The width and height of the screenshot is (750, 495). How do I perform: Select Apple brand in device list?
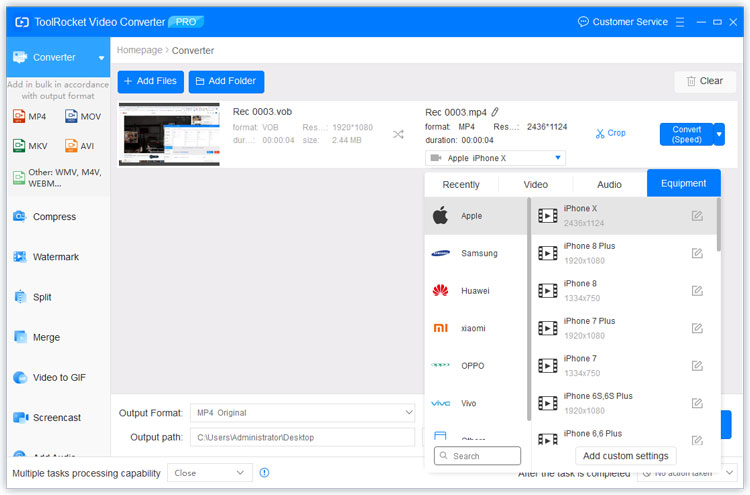pyautogui.click(x=475, y=216)
